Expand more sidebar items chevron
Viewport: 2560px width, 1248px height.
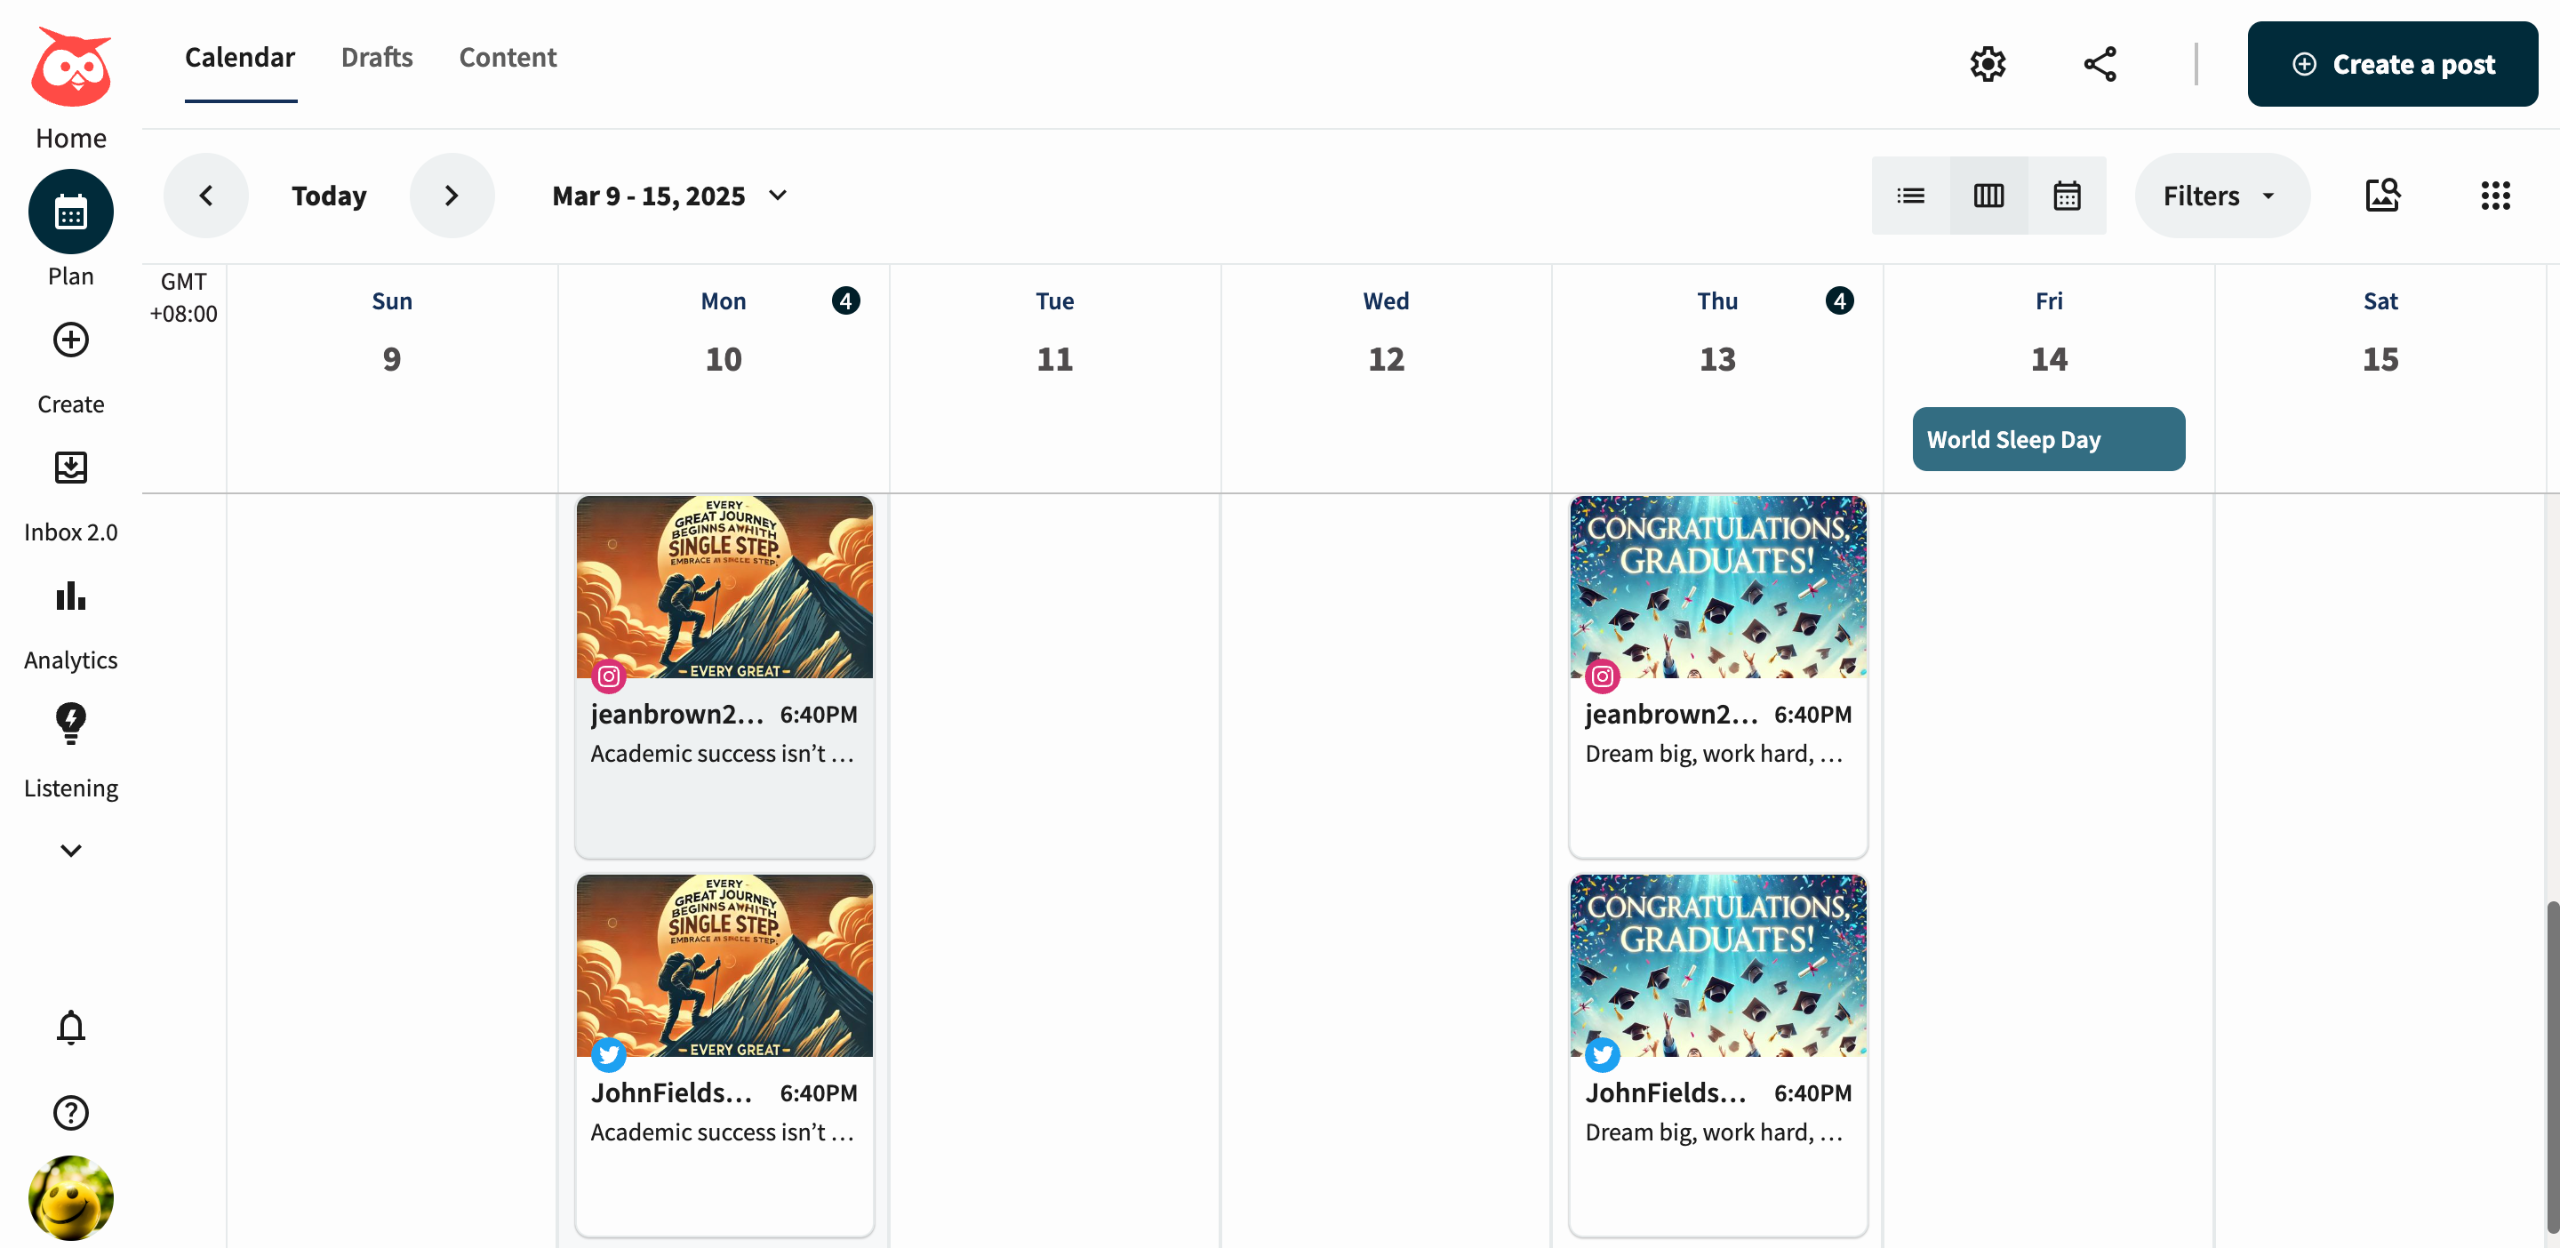[70, 850]
